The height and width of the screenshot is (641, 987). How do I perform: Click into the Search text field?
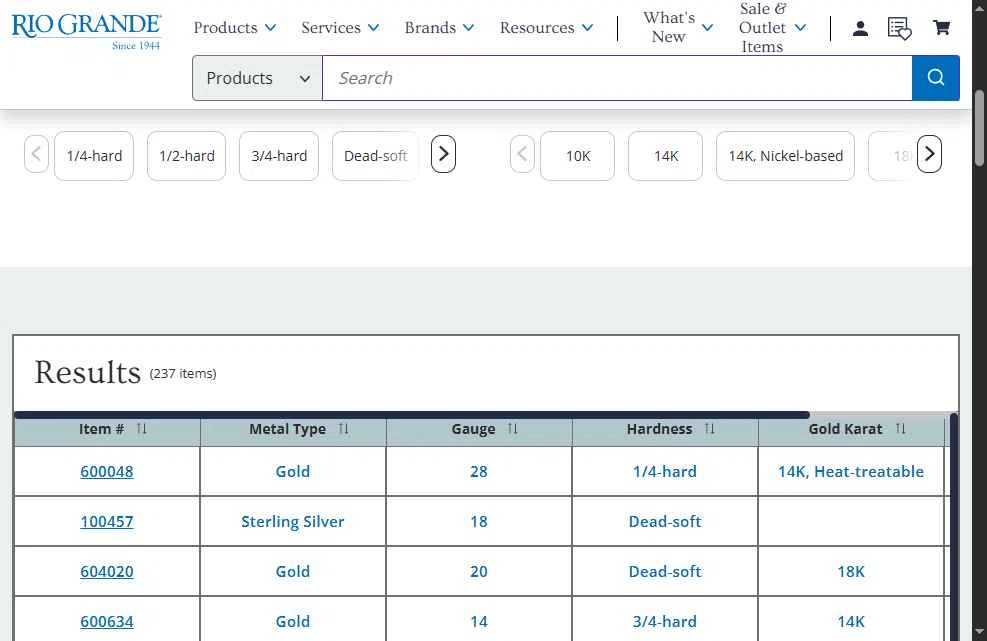617,78
